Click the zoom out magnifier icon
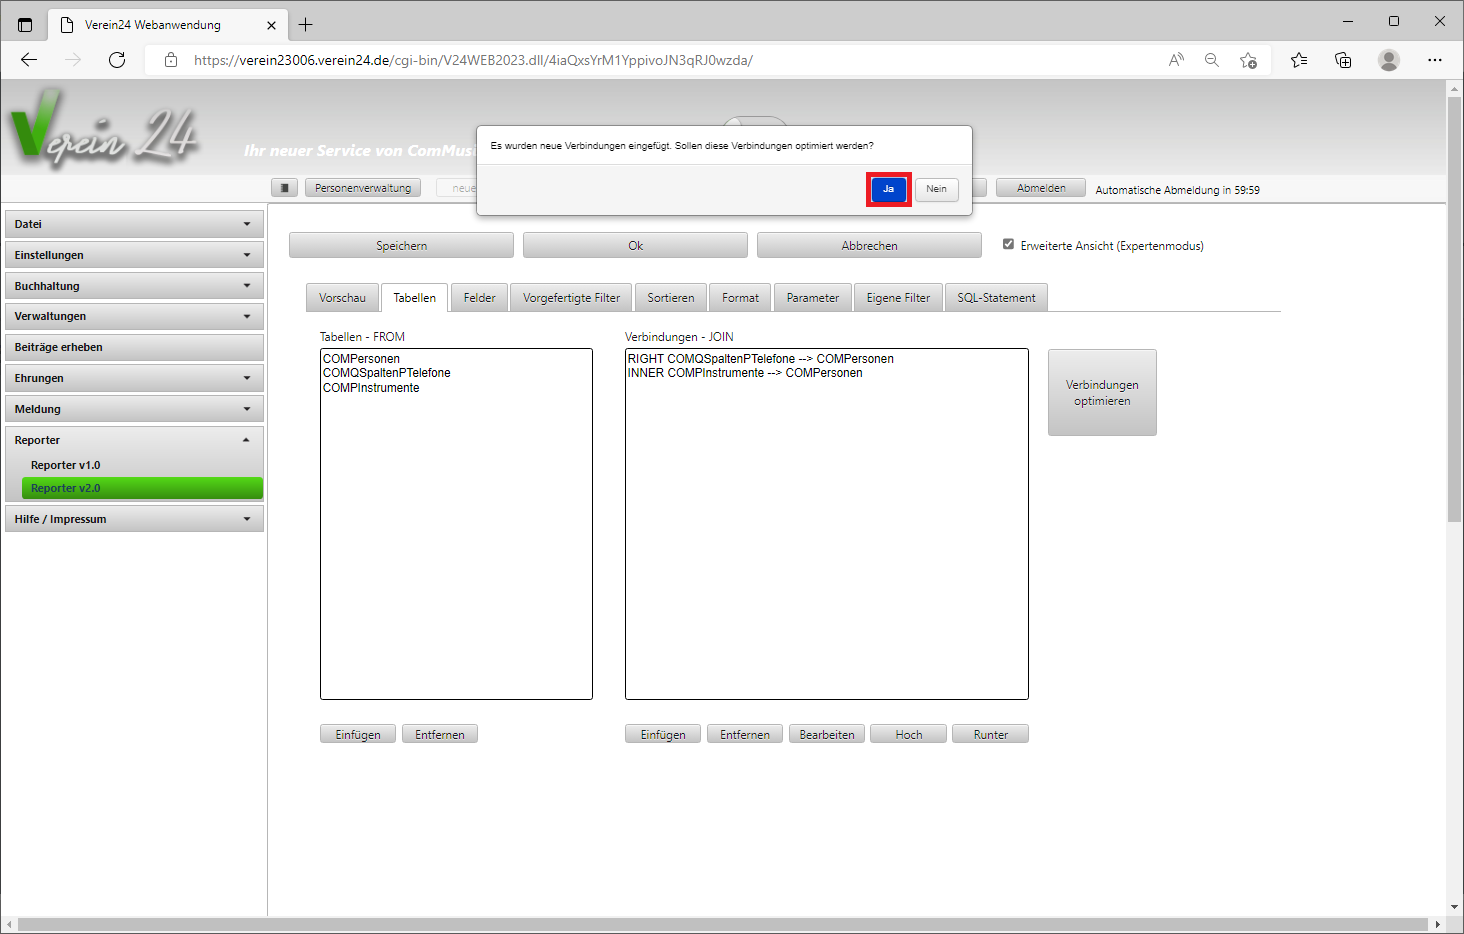Screen dimensions: 1464x934 [1212, 60]
